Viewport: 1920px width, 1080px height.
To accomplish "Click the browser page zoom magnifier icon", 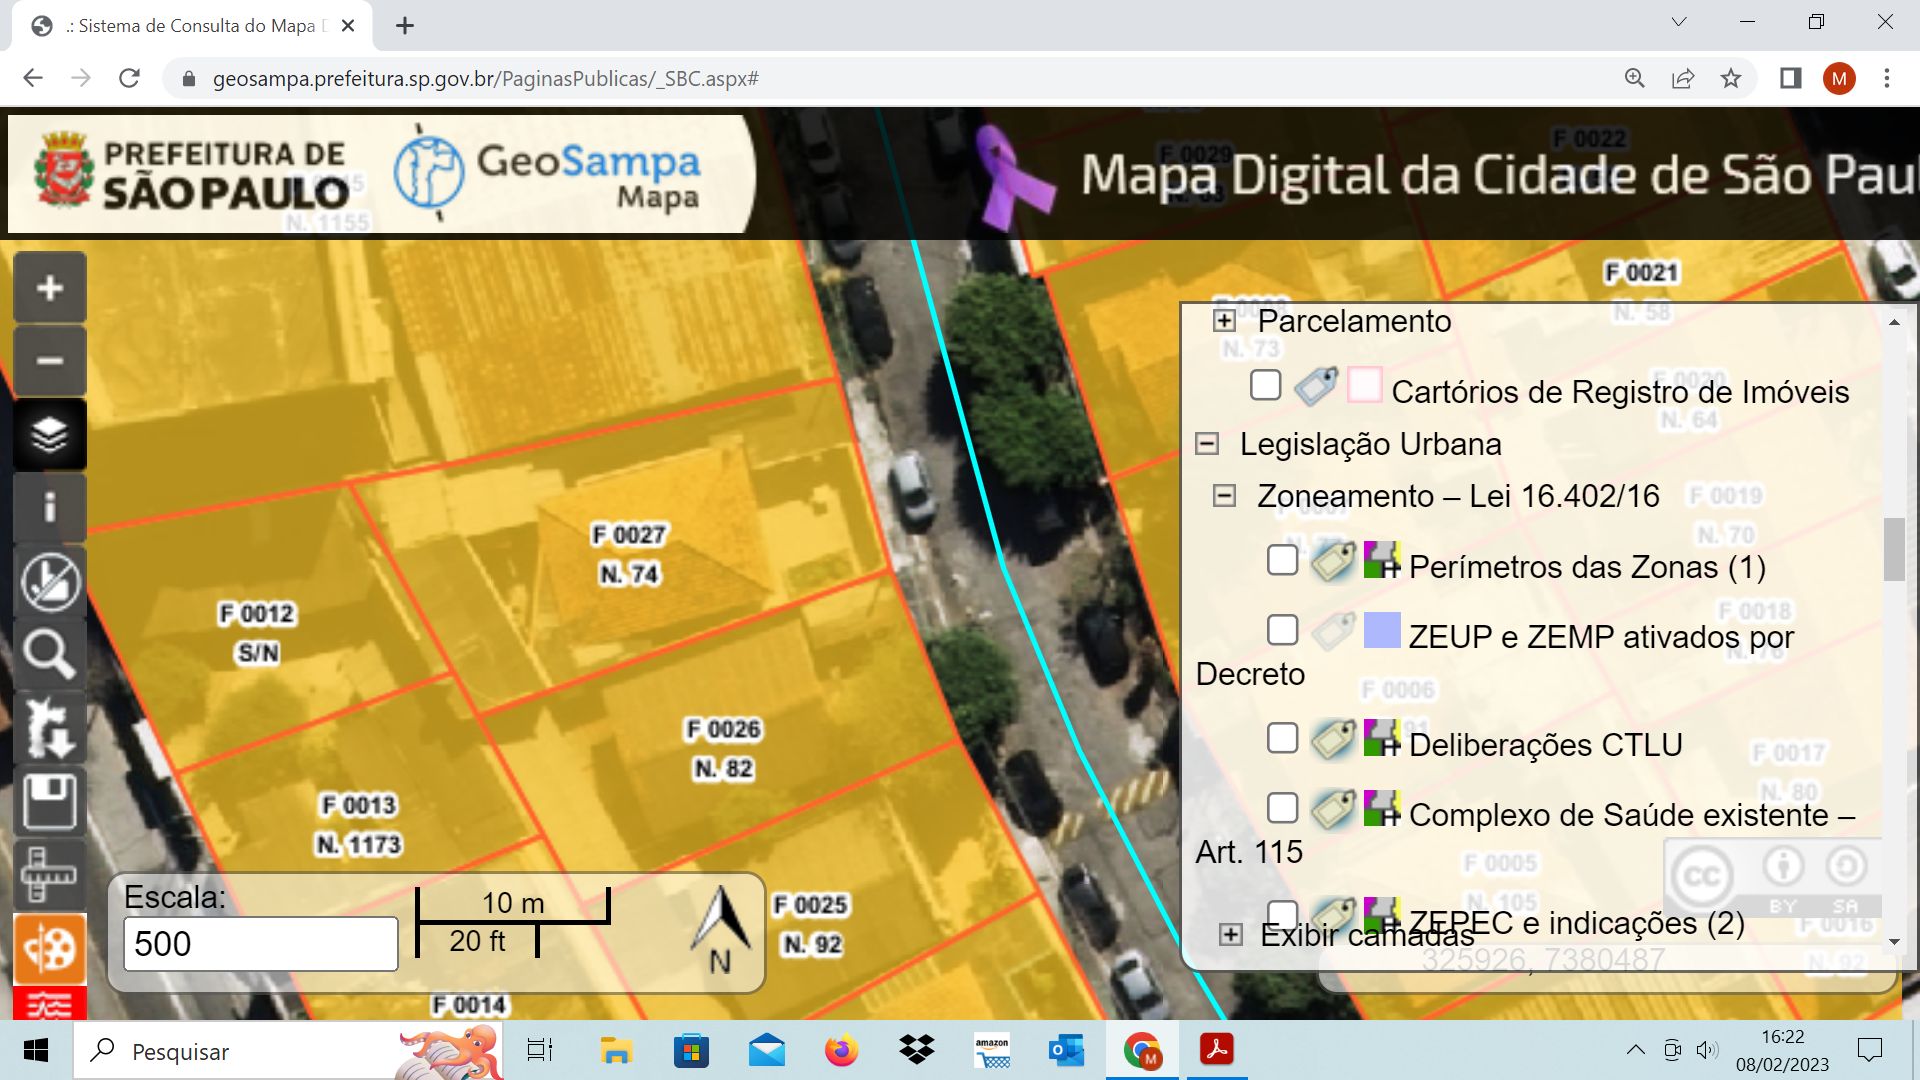I will (1635, 78).
